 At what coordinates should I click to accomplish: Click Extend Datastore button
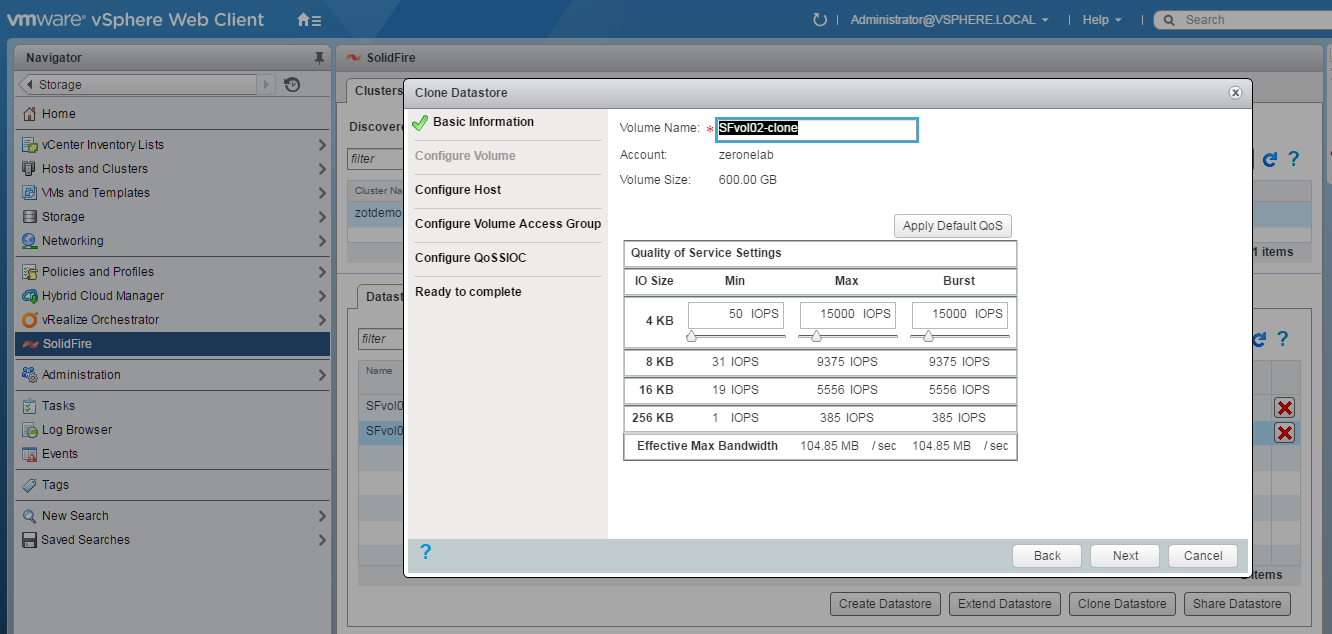[1004, 604]
